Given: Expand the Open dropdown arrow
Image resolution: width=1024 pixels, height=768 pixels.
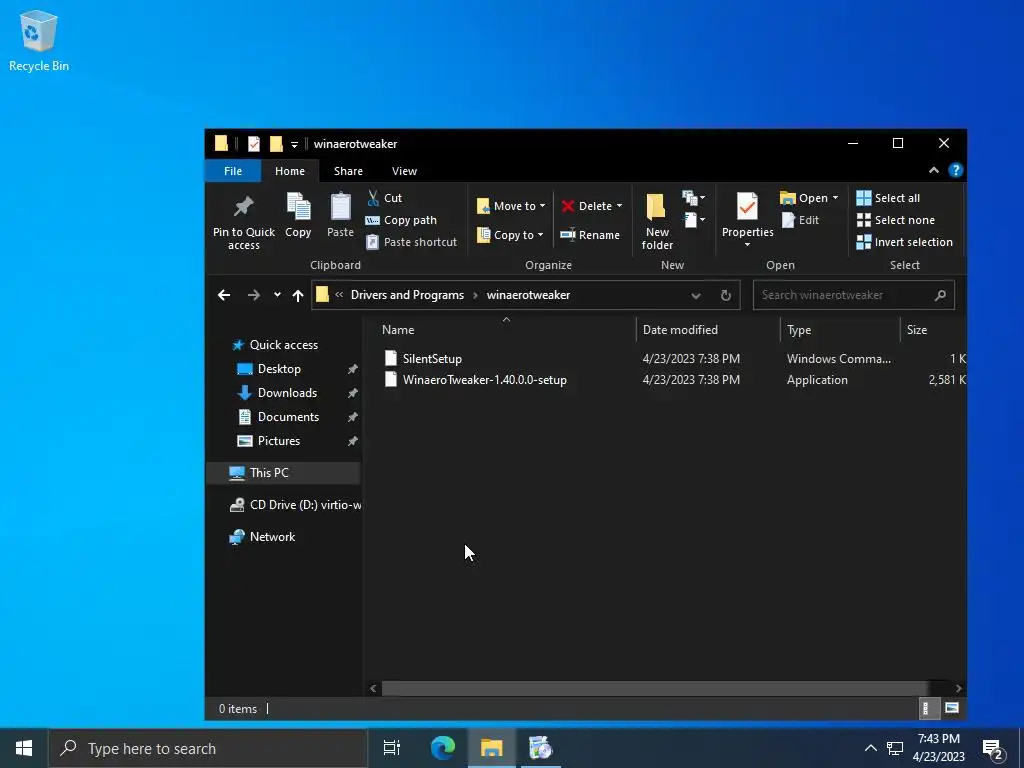Looking at the screenshot, I should click(x=835, y=198).
